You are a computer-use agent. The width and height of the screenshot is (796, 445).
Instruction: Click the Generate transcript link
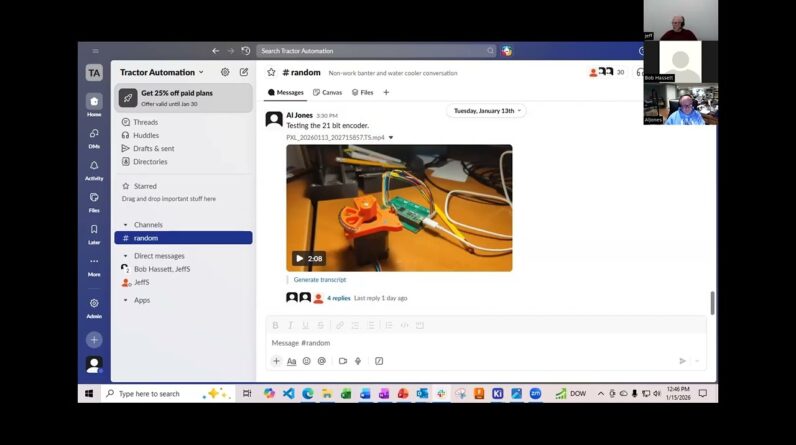pyautogui.click(x=320, y=280)
